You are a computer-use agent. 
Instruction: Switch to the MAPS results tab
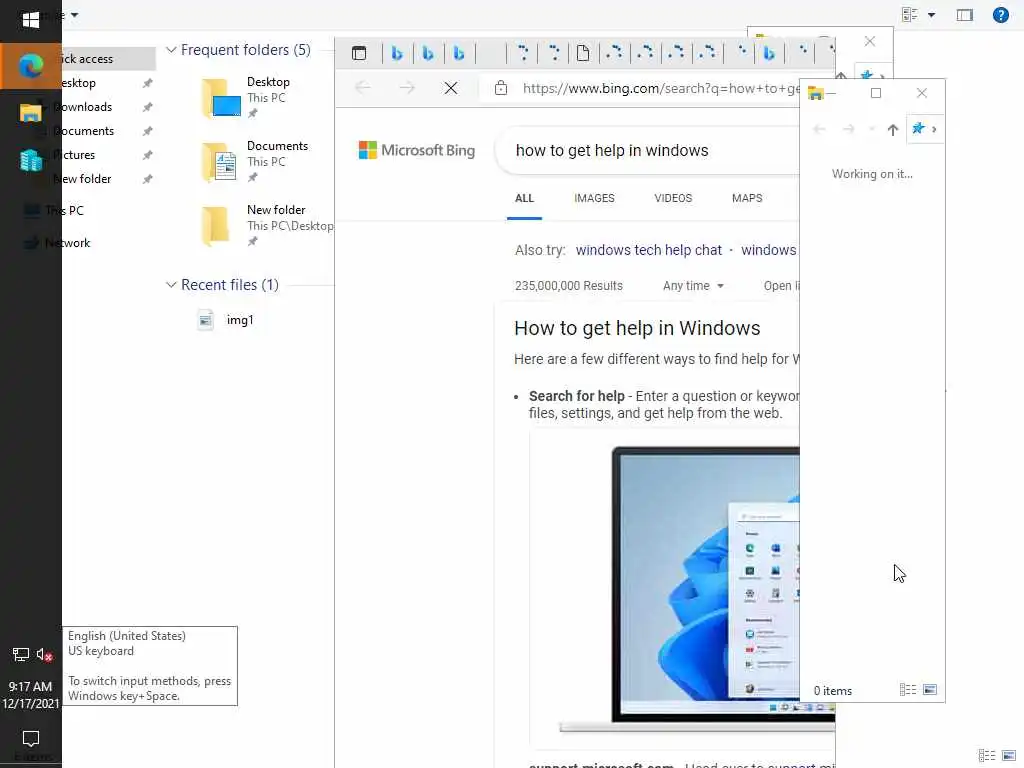[x=746, y=199]
